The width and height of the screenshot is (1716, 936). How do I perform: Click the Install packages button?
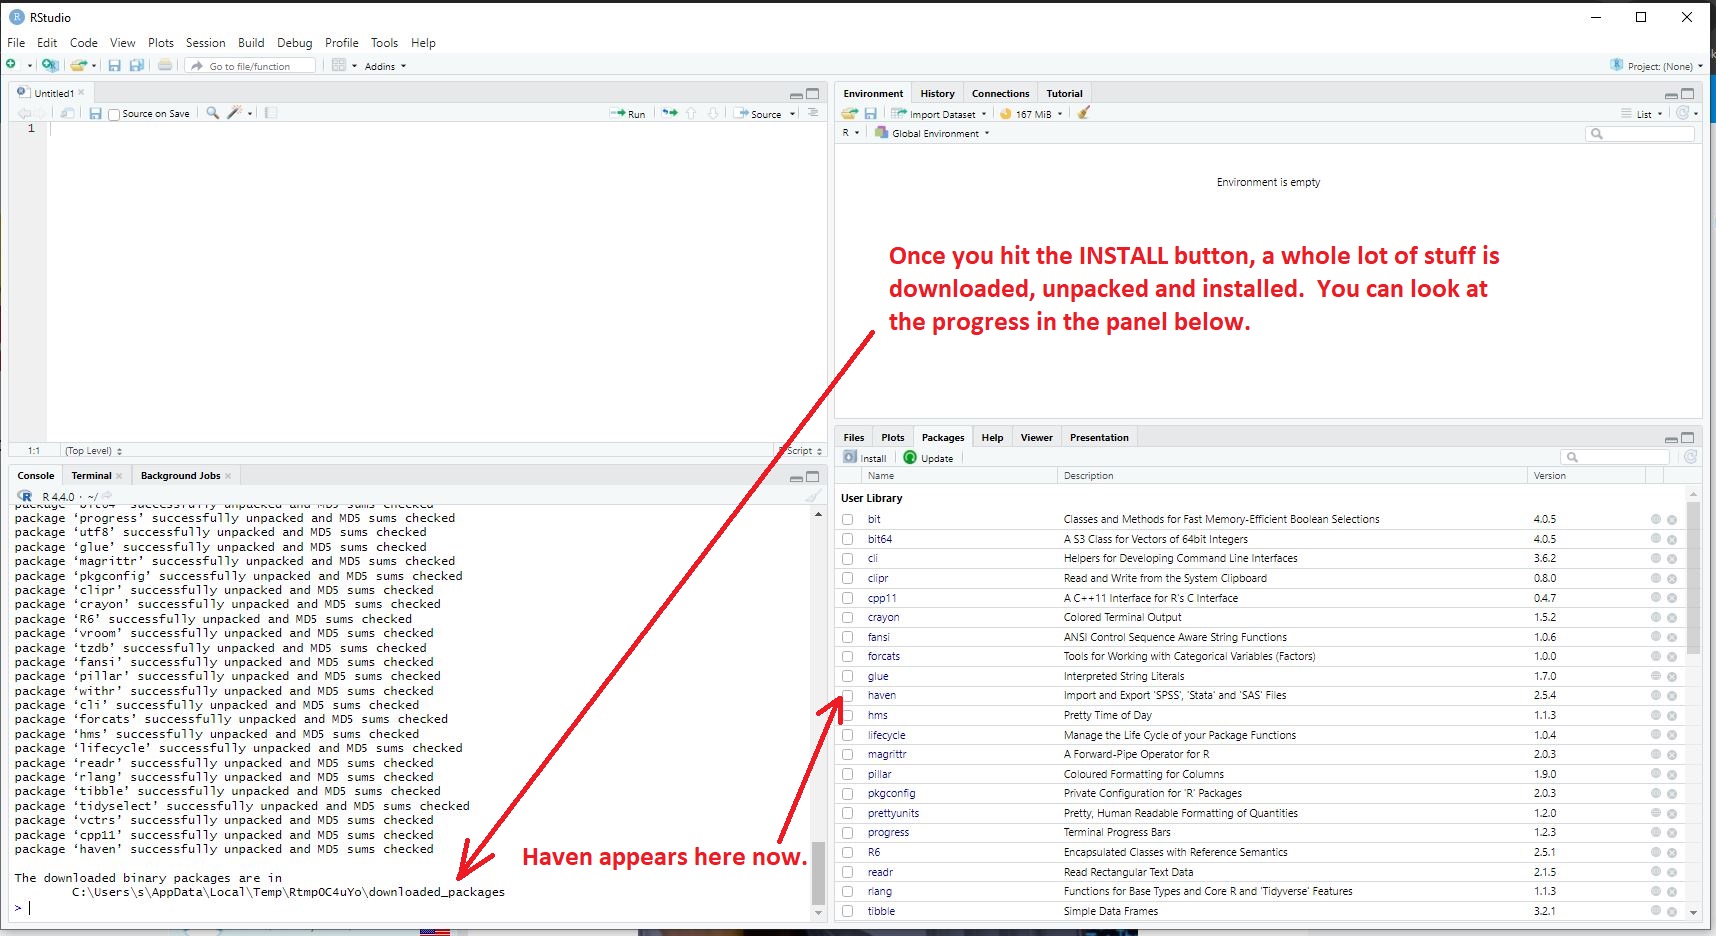[x=866, y=458]
